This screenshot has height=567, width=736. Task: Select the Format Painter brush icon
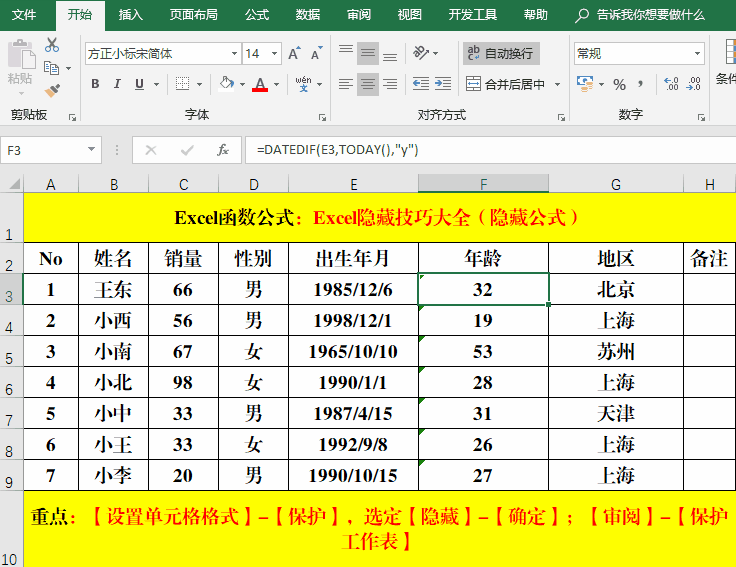[52, 91]
